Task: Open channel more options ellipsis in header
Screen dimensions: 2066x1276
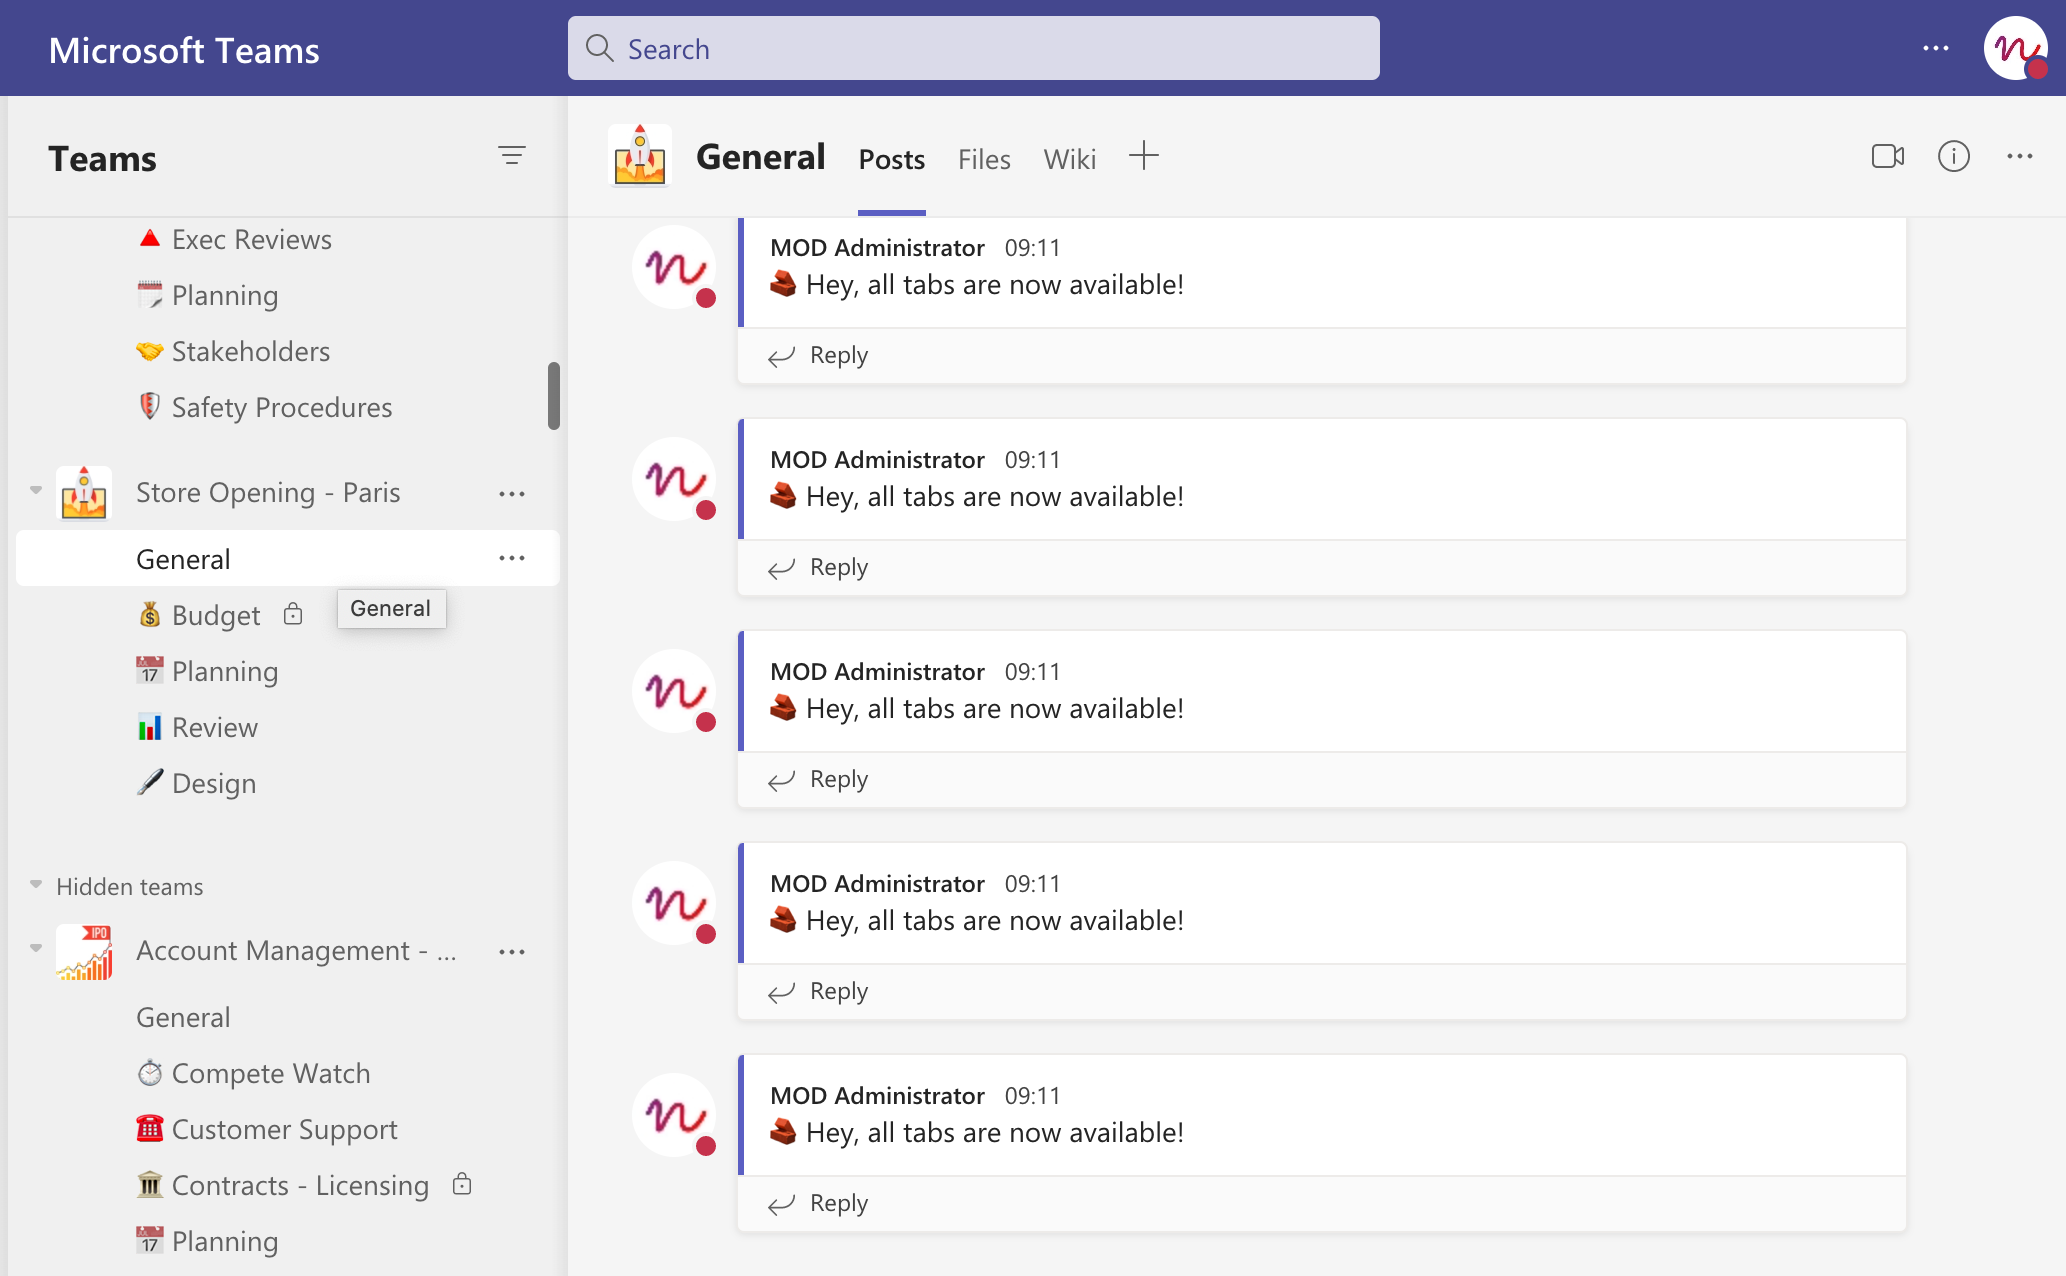Action: point(2019,157)
